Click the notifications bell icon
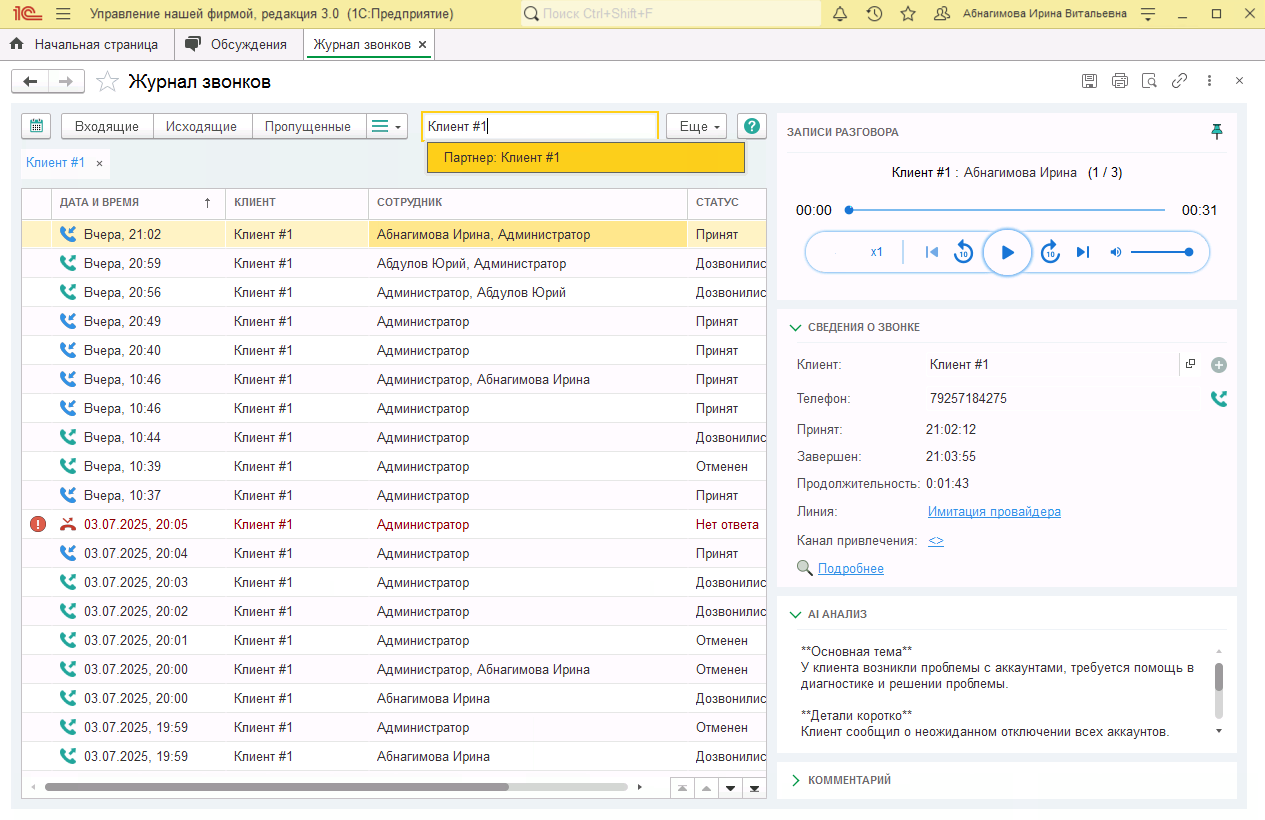1265x820 pixels. [840, 14]
